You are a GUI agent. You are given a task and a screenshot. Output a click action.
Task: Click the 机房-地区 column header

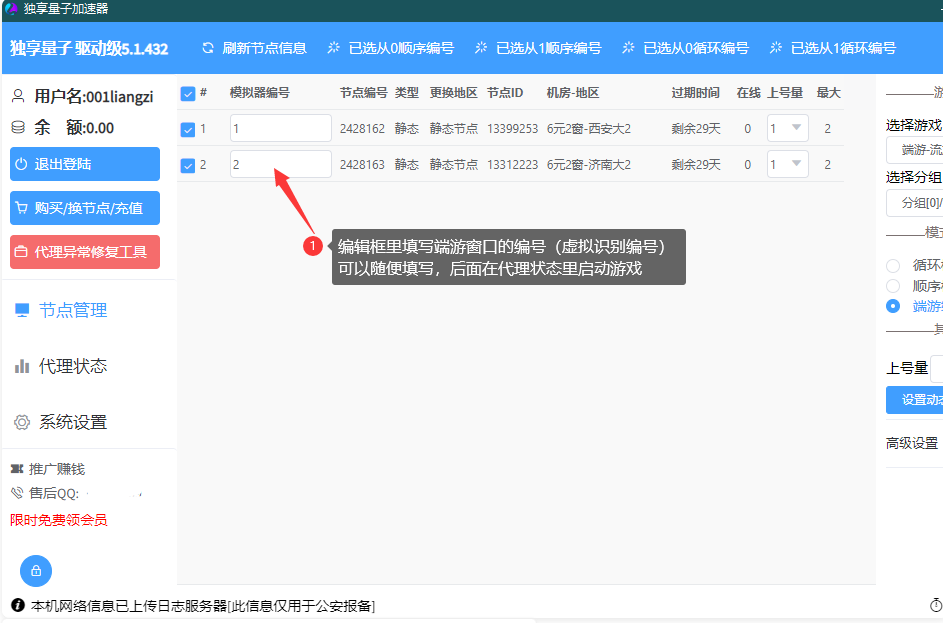573,93
